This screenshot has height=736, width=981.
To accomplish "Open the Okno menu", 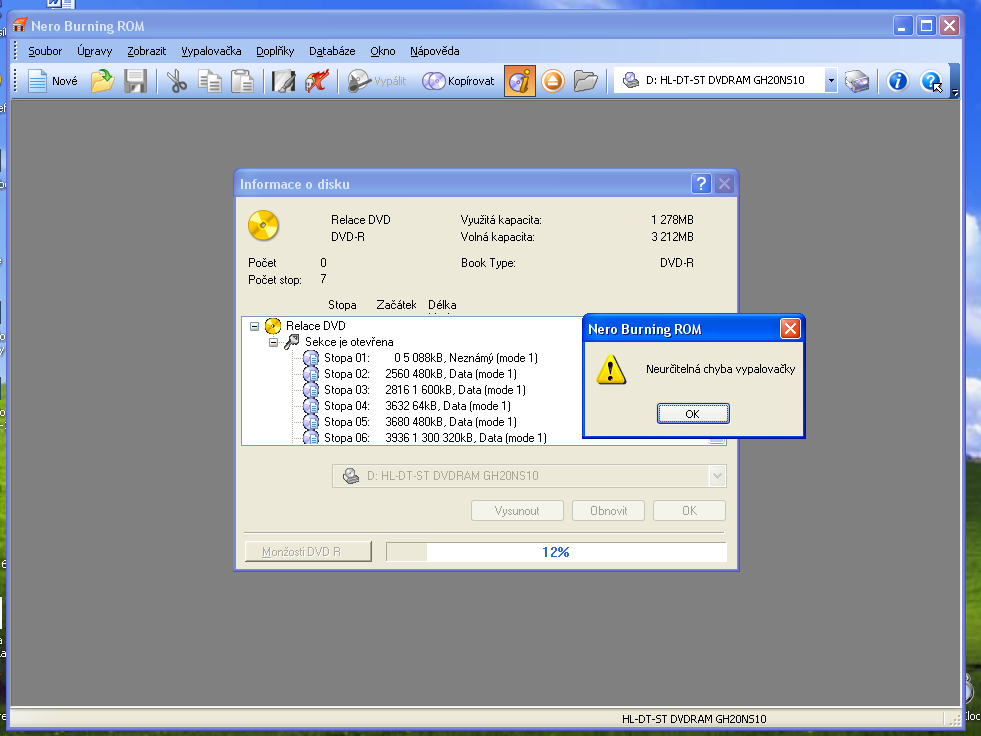I will 382,51.
